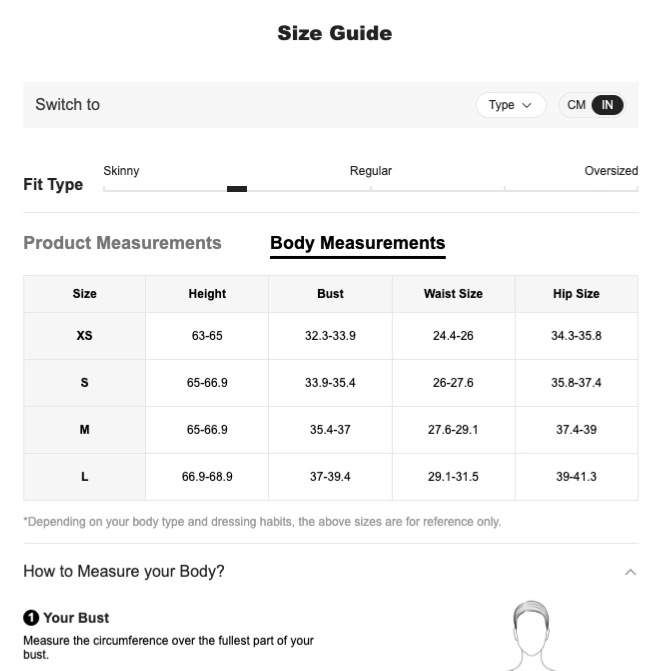Collapse the How to Measure section chevron

coord(630,572)
